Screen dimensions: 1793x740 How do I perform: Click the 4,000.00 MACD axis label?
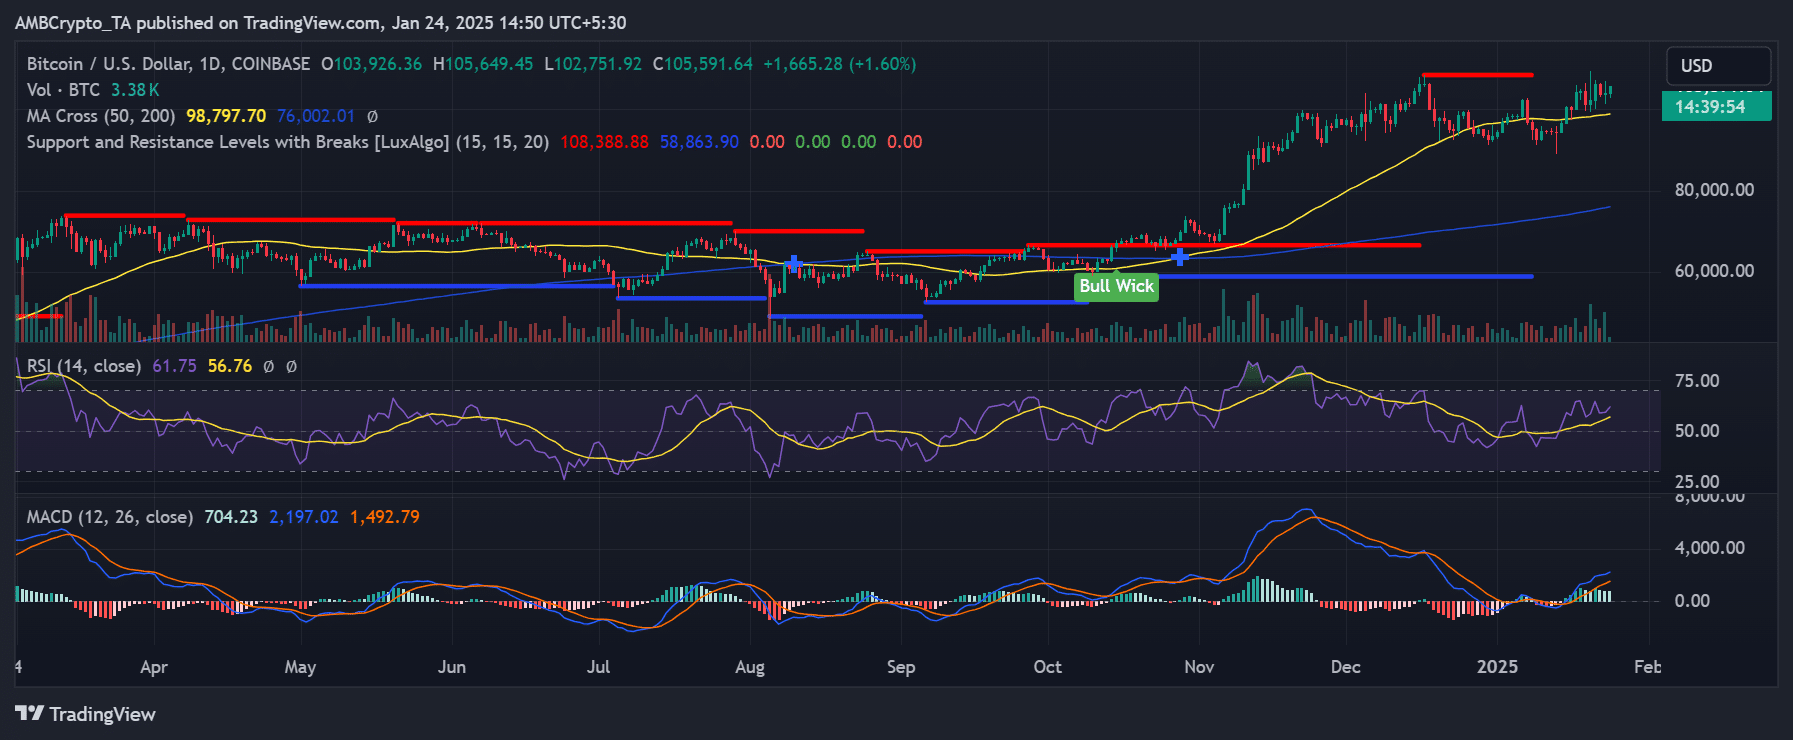click(x=1710, y=548)
